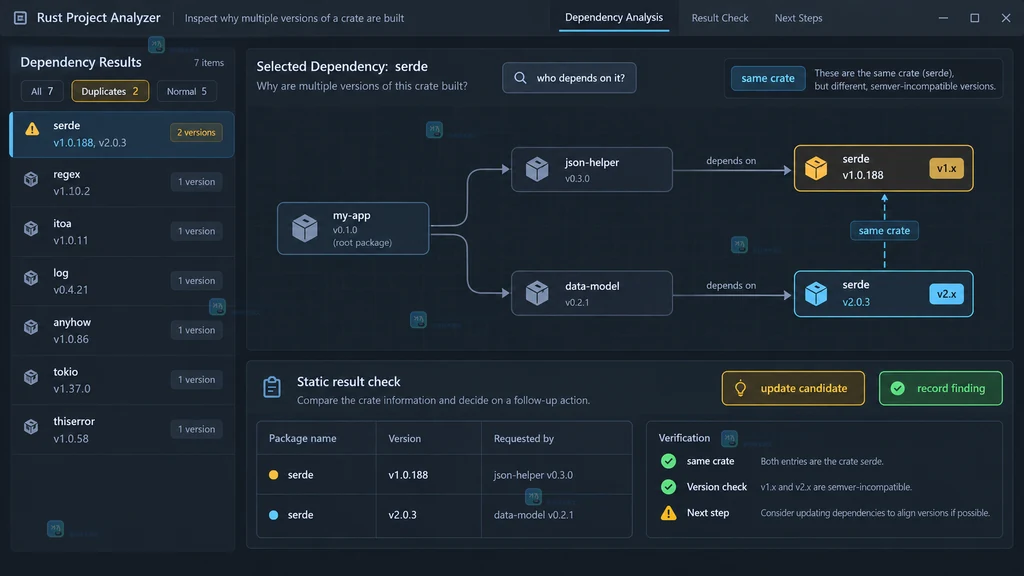The height and width of the screenshot is (576, 1024).
Task: Go to the Next Steps tab
Action: coord(798,18)
